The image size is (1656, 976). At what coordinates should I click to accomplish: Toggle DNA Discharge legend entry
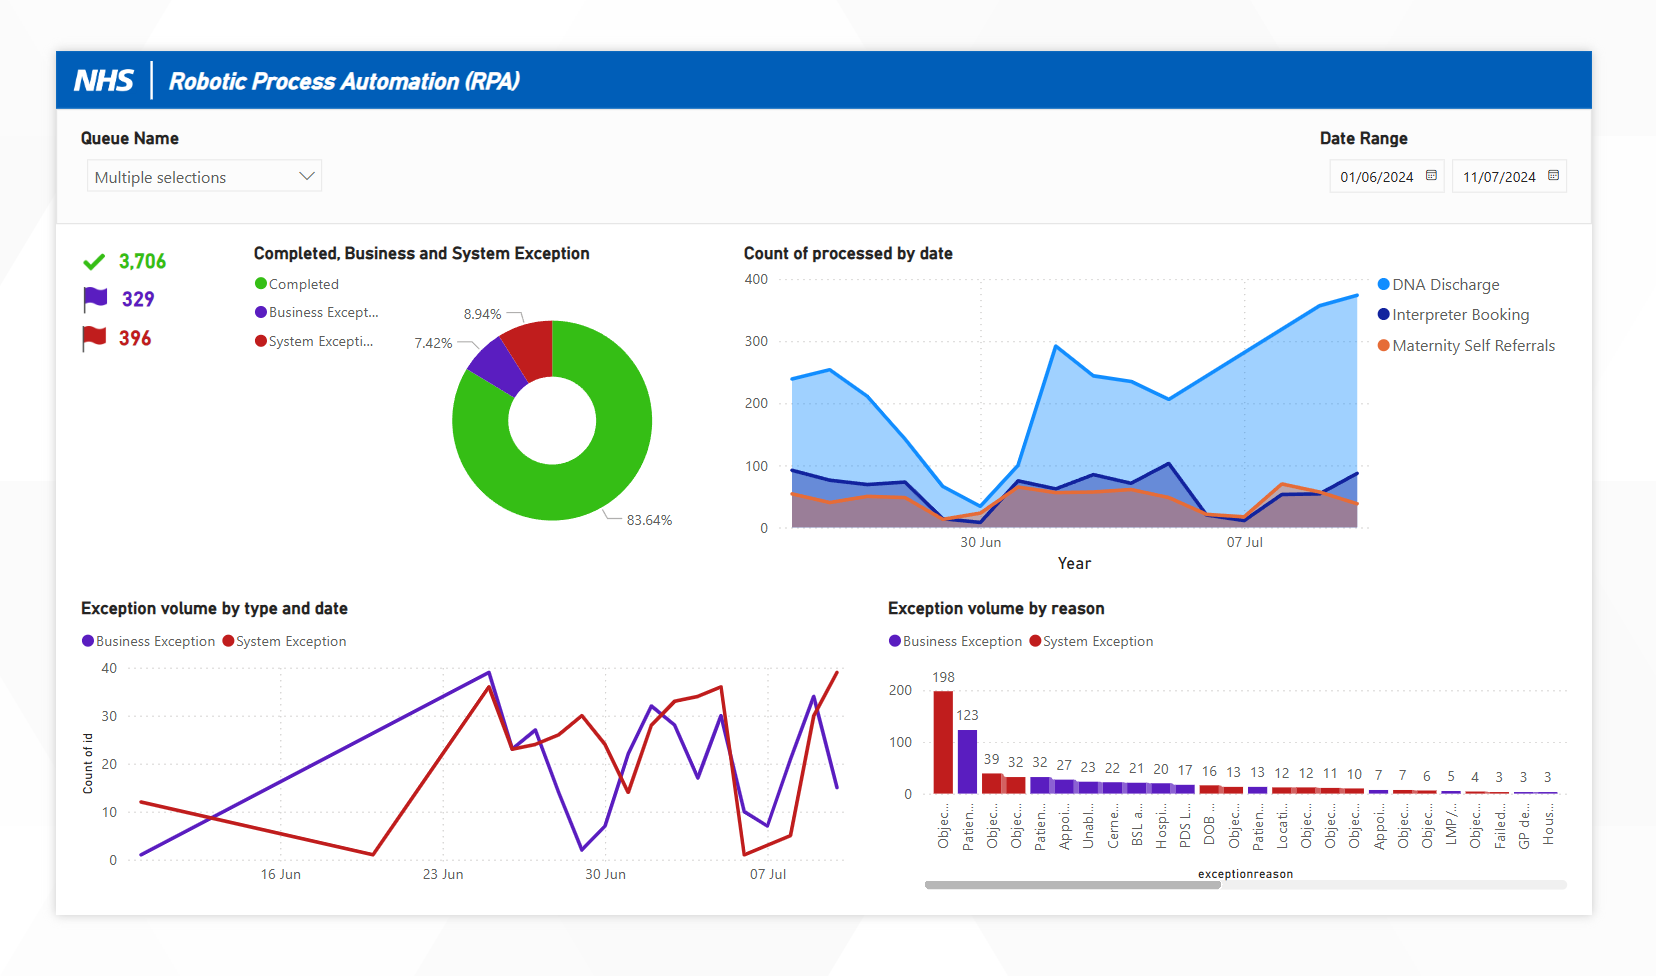(1439, 285)
